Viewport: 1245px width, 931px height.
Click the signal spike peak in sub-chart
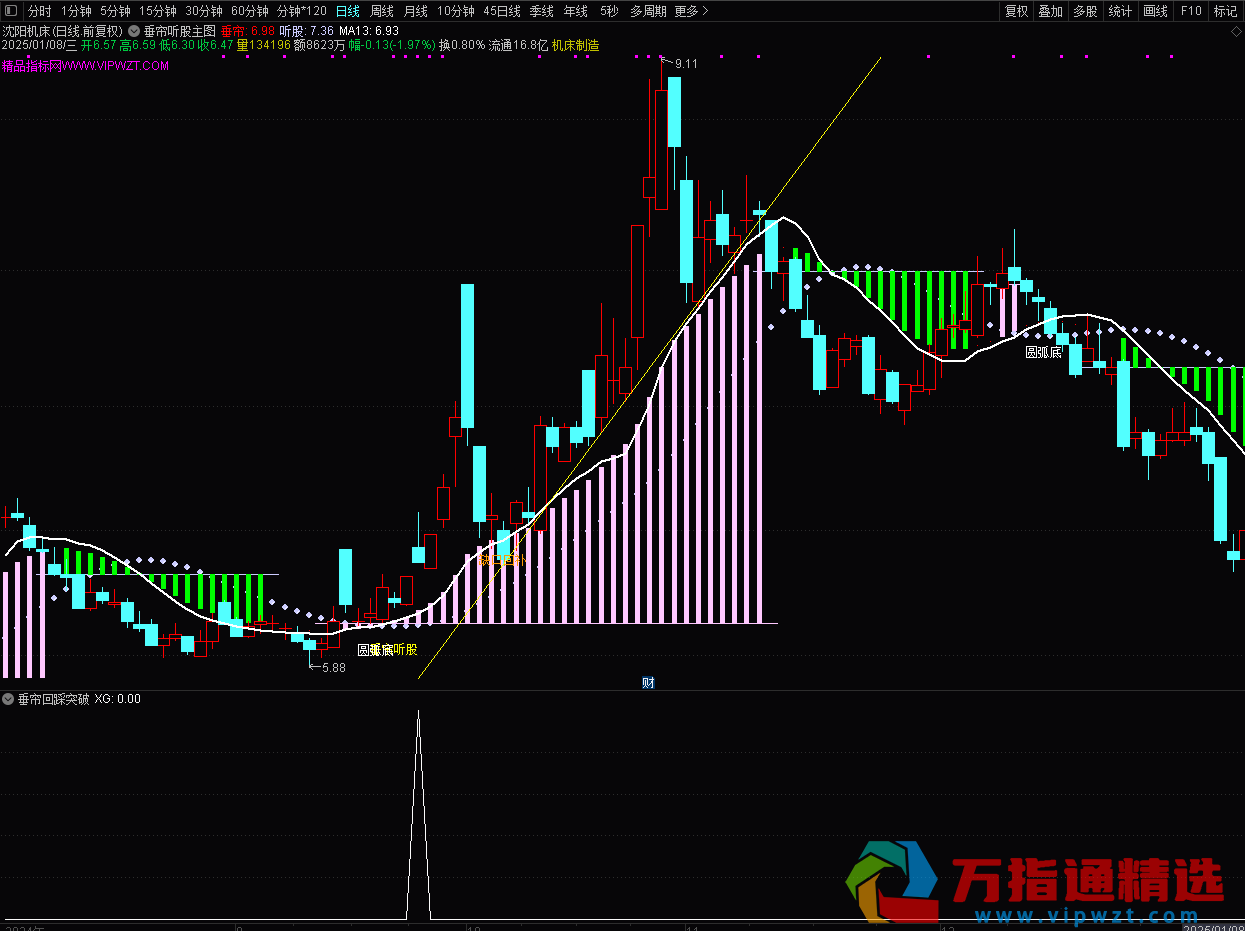coord(418,712)
